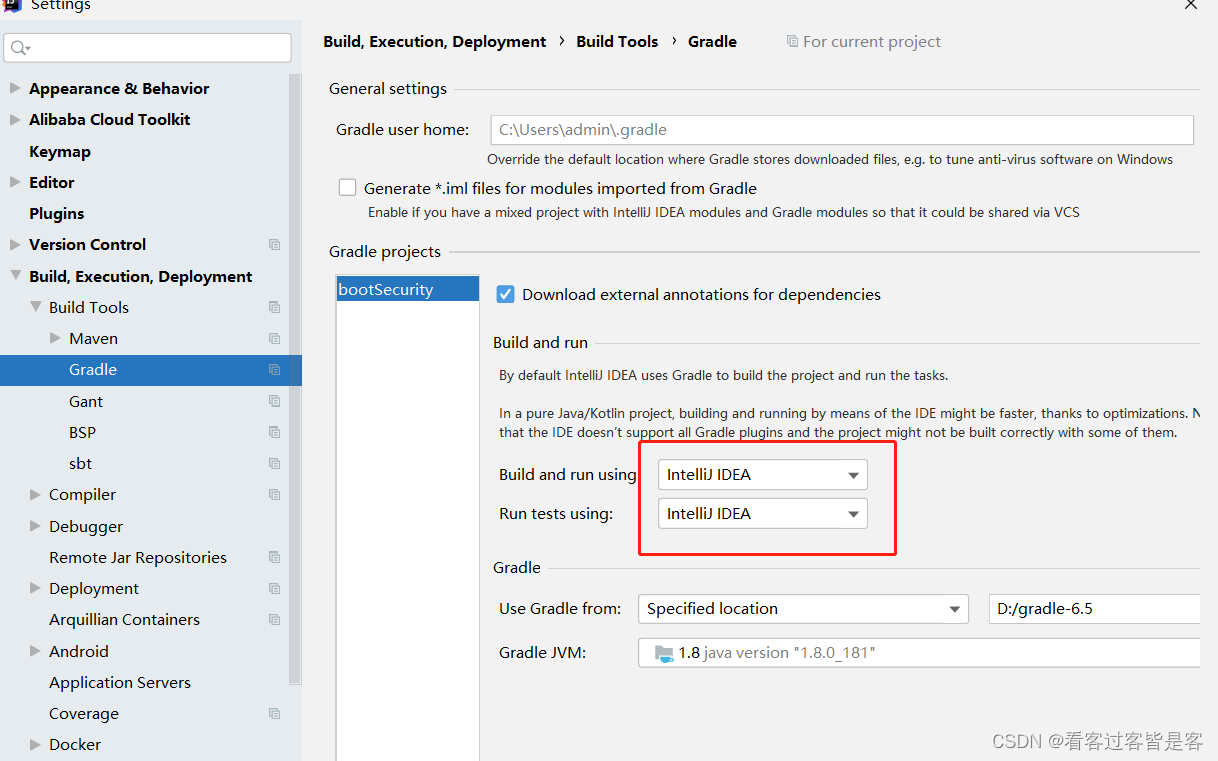Select bootSecurity Gradle project
This screenshot has width=1218, height=761.
tap(408, 289)
